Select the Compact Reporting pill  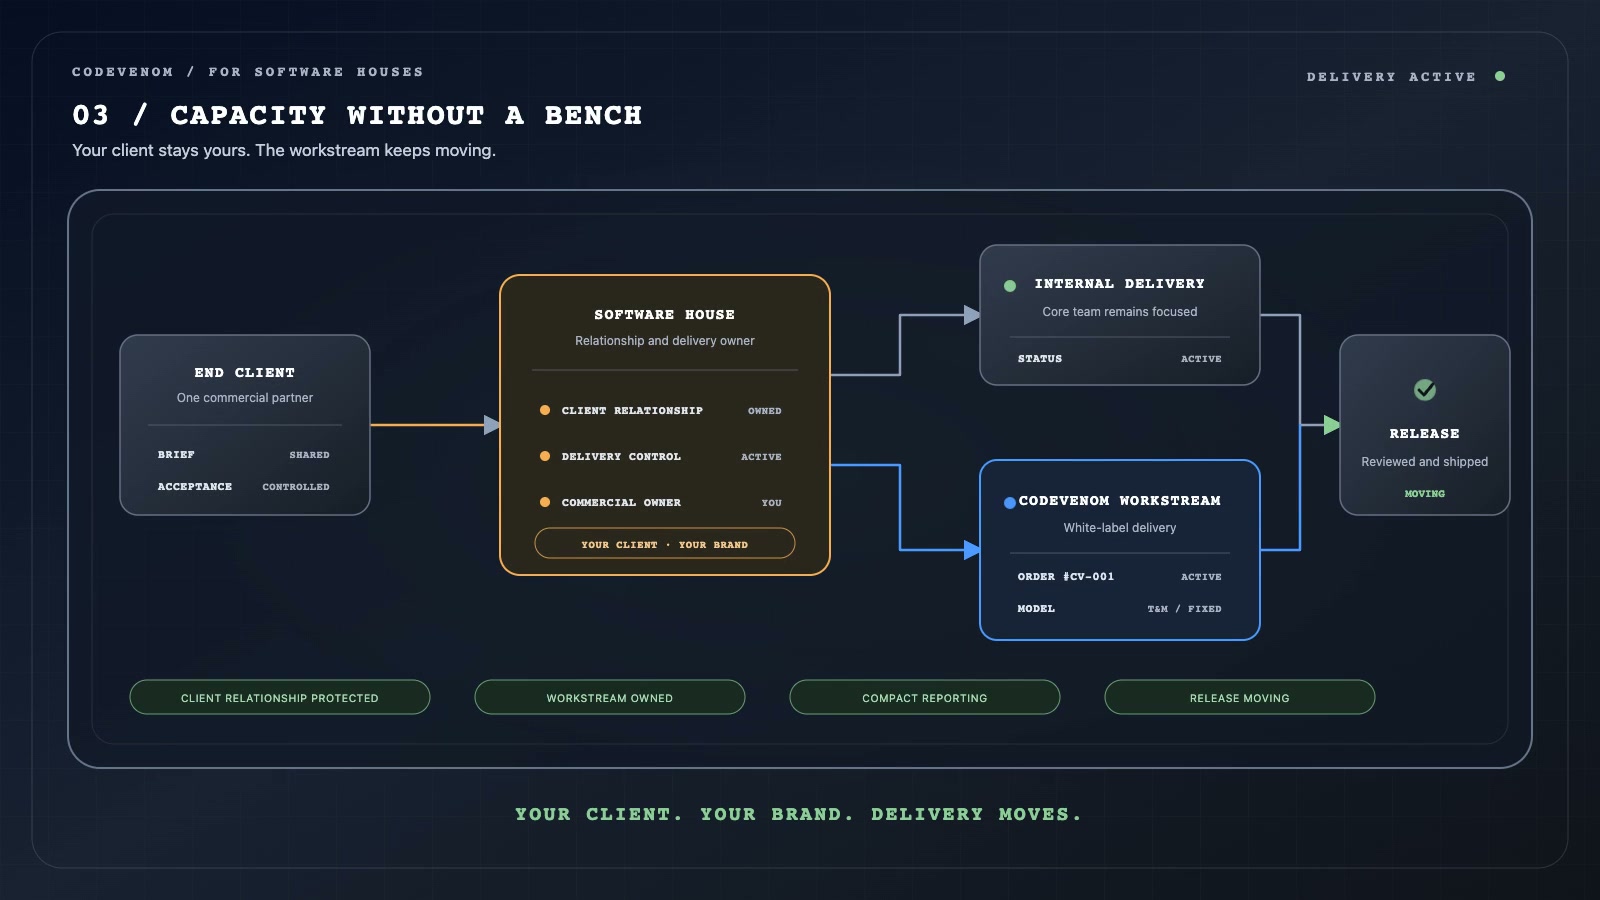(x=925, y=697)
